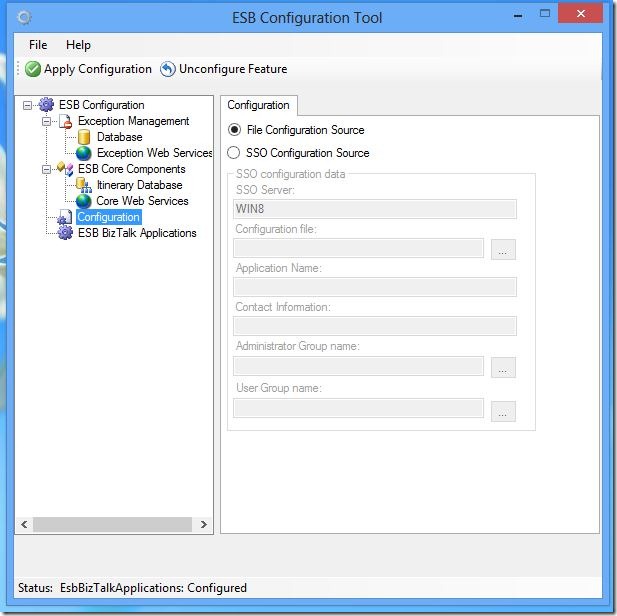Open the File menu
Screen dimensions: 617x616
pyautogui.click(x=38, y=45)
